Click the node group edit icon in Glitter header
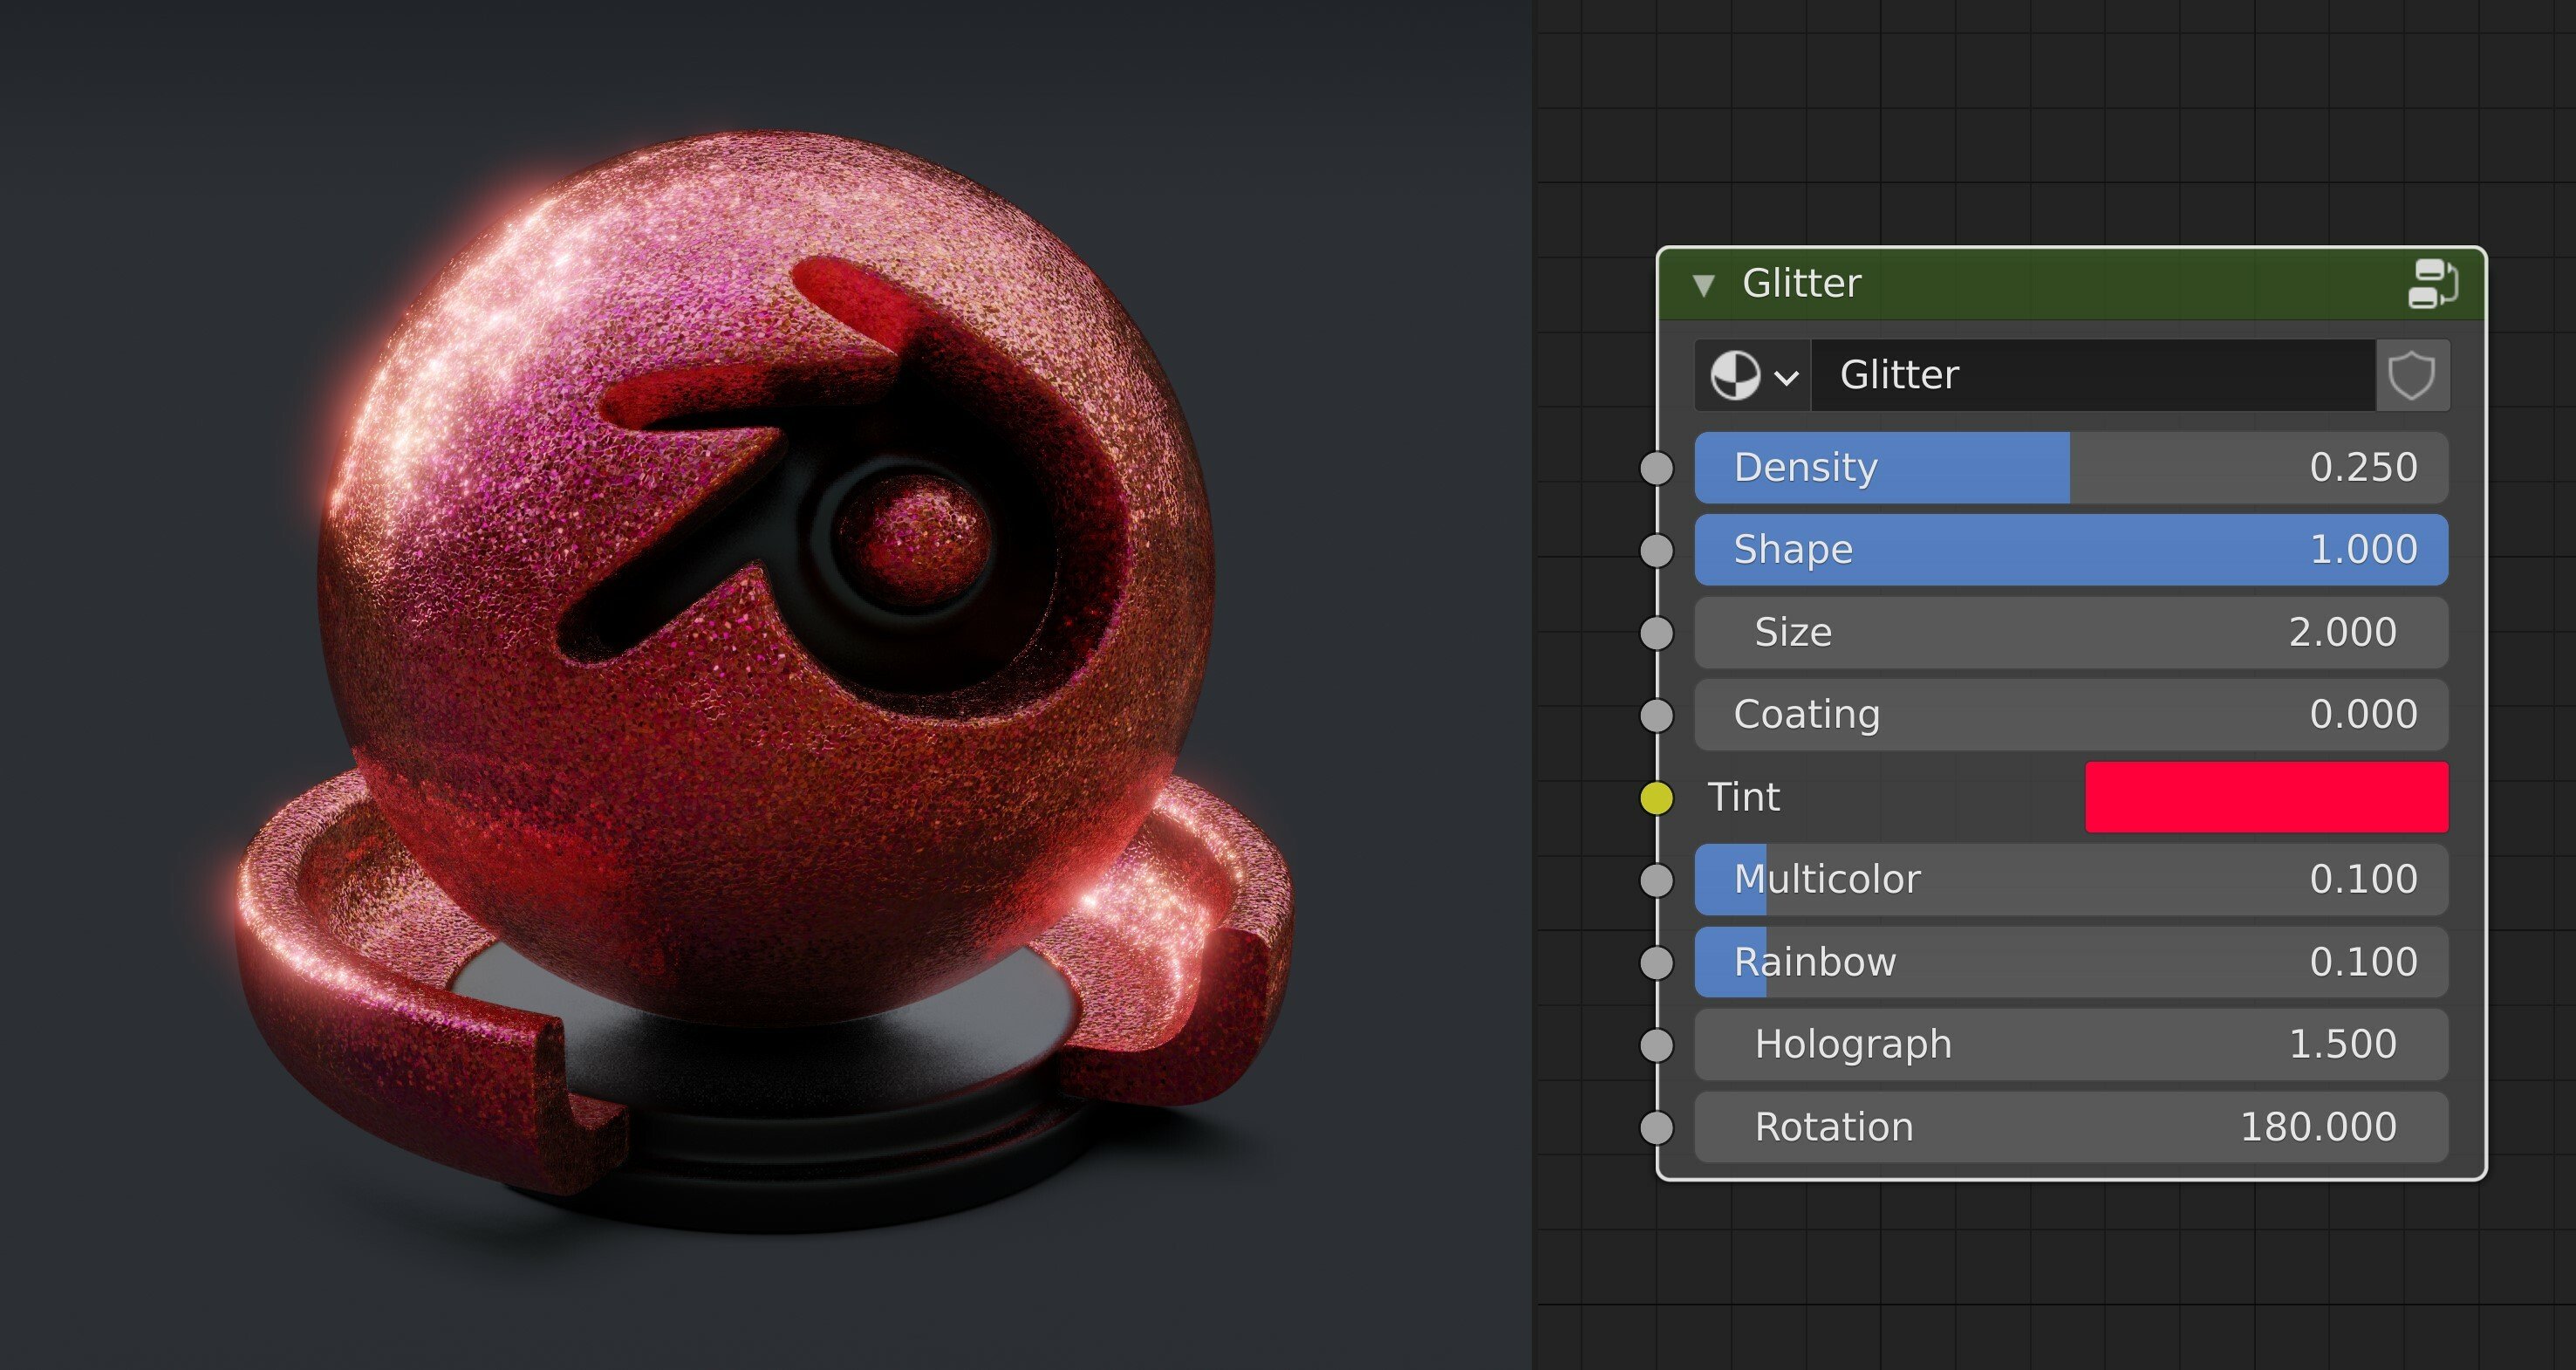 2433,283
